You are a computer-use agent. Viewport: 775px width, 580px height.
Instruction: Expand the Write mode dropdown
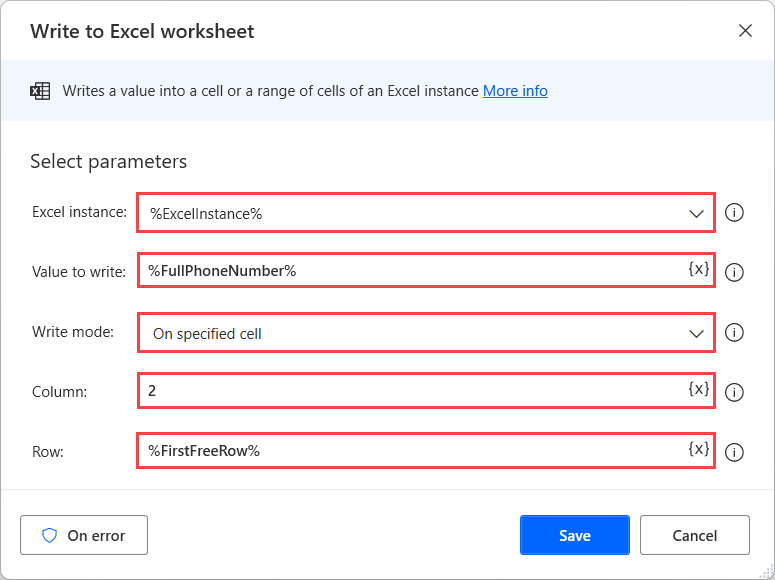coord(696,334)
